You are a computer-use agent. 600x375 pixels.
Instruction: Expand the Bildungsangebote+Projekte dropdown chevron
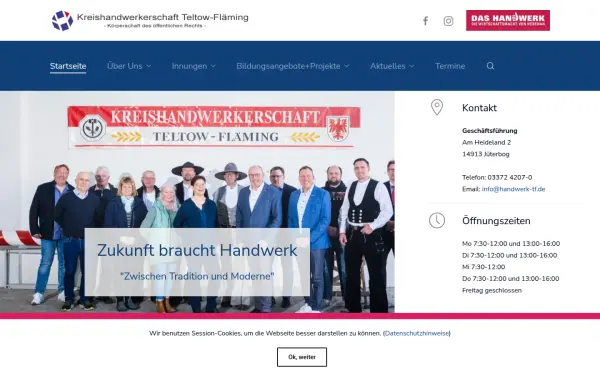347,66
